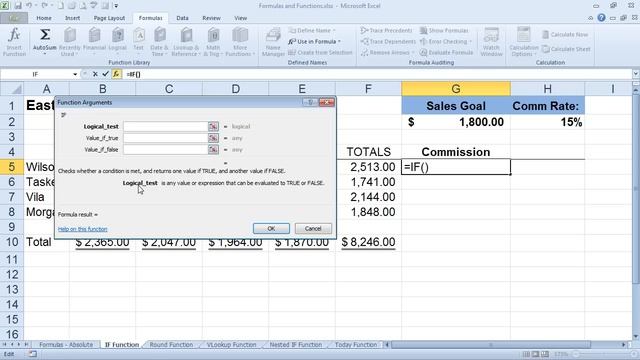Click the AutoSum sigma icon
The height and width of the screenshot is (360, 640).
click(45, 35)
